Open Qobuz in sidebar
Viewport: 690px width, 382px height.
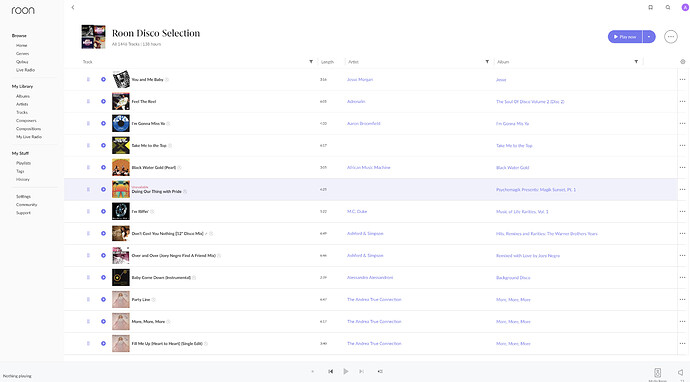coord(22,62)
